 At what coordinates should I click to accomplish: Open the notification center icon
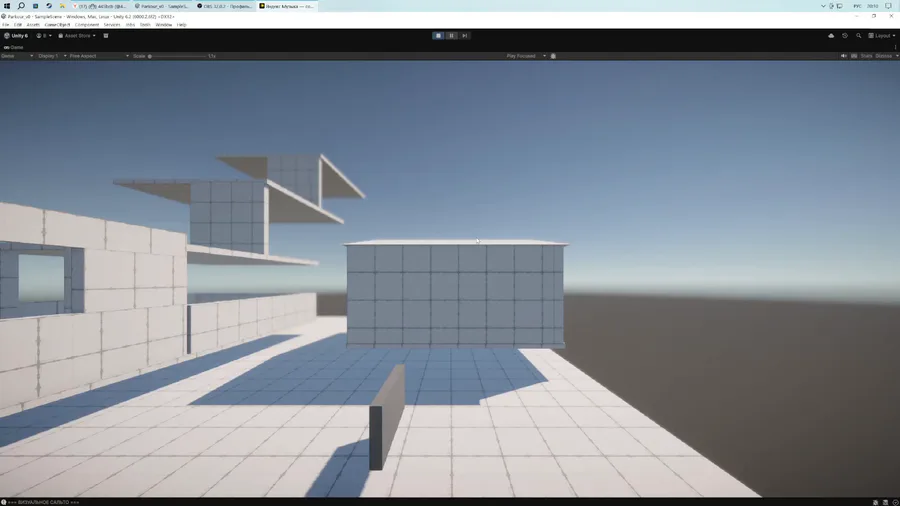point(889,6)
